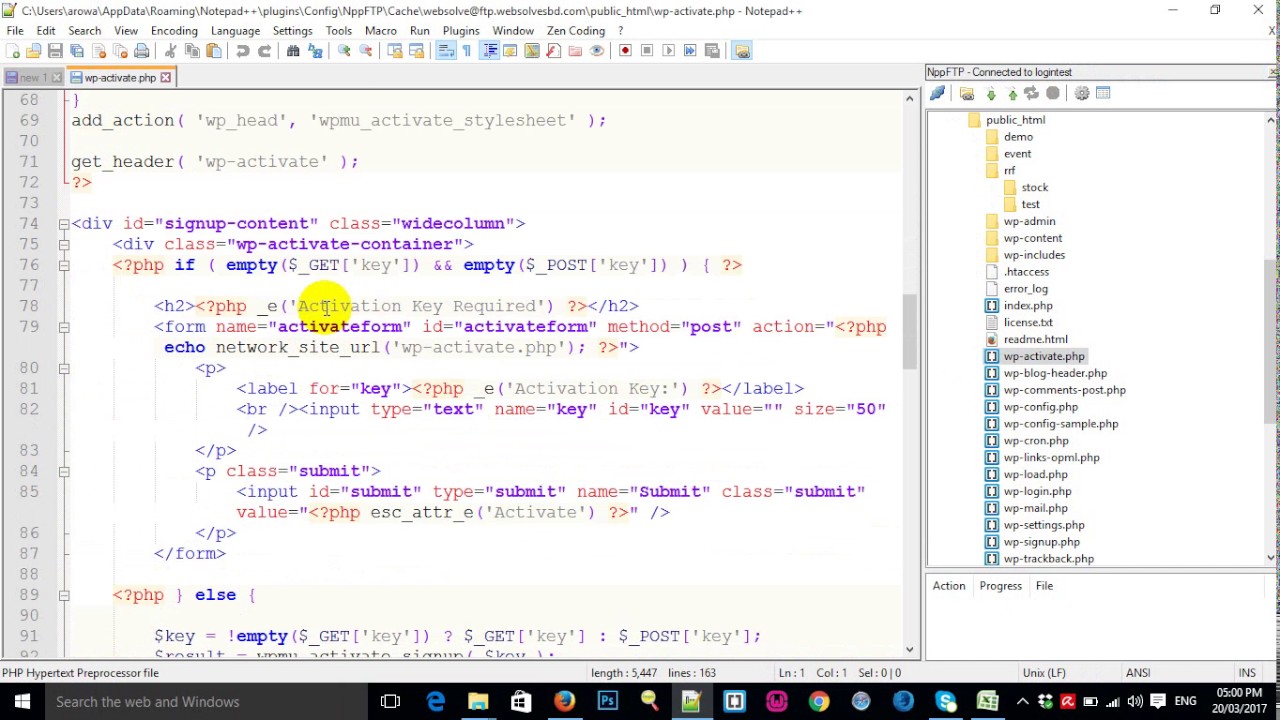Screen dimensions: 1280x720
Task: Click the ANSI encoding status field
Action: coord(1137,673)
